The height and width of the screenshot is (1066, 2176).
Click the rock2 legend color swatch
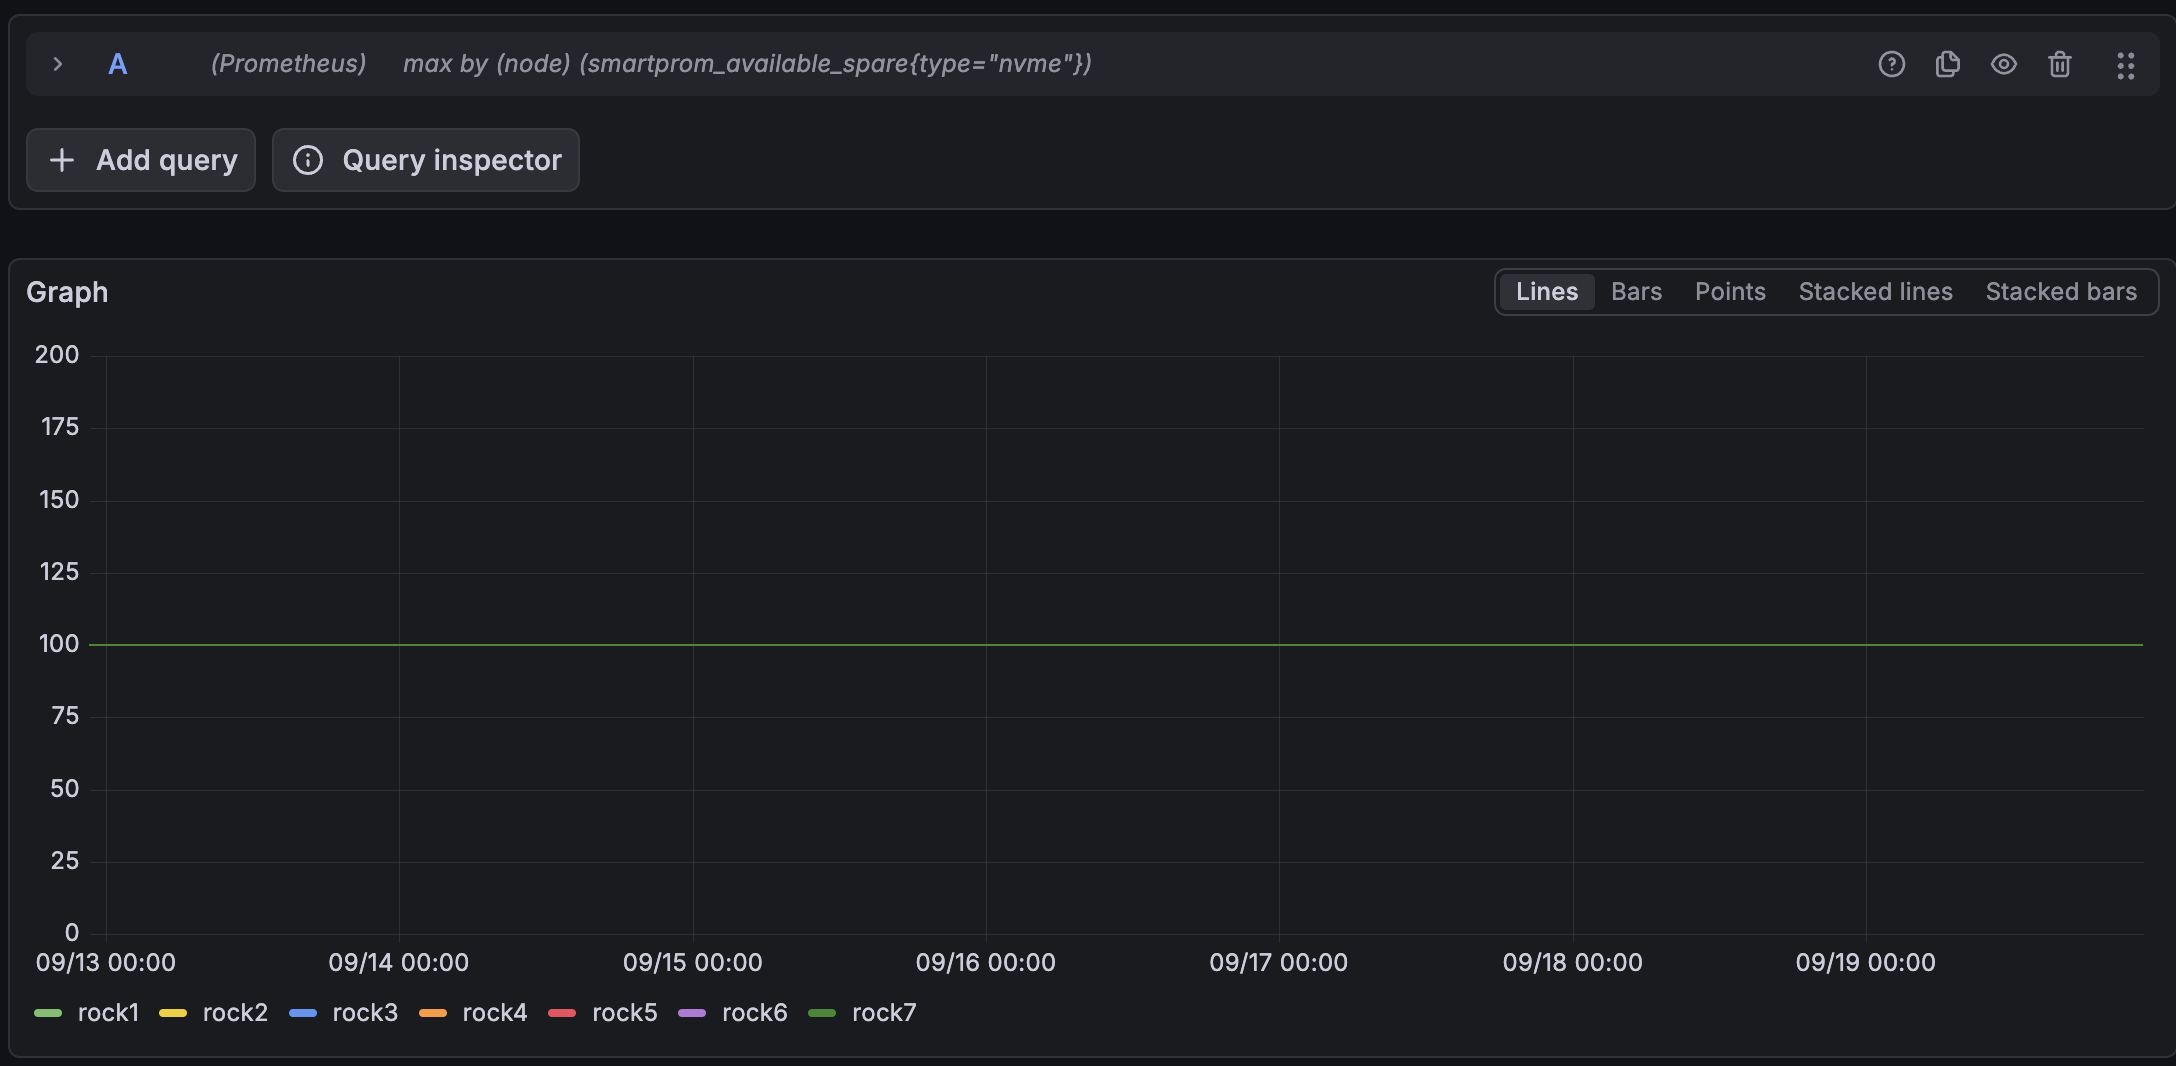coord(173,1013)
